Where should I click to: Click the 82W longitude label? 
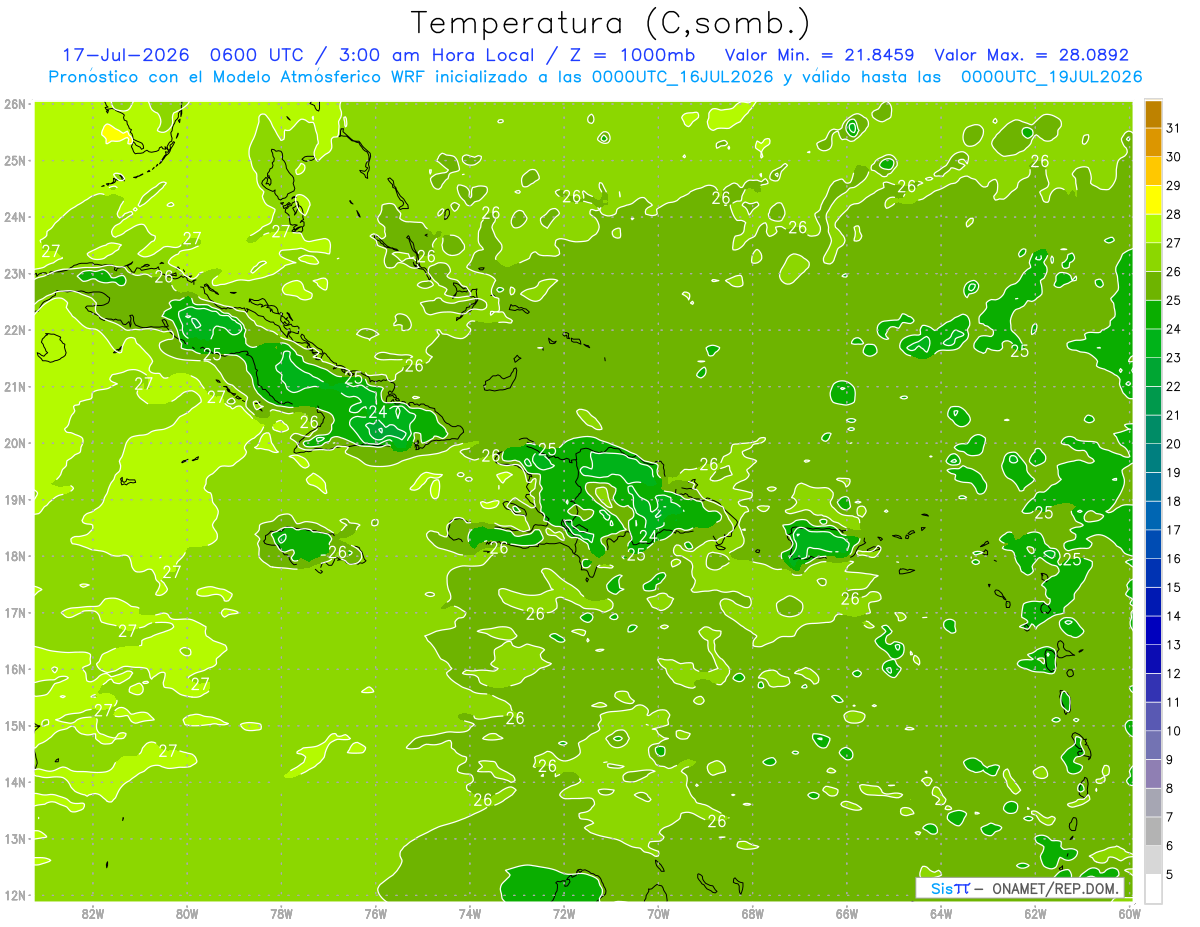tap(93, 913)
